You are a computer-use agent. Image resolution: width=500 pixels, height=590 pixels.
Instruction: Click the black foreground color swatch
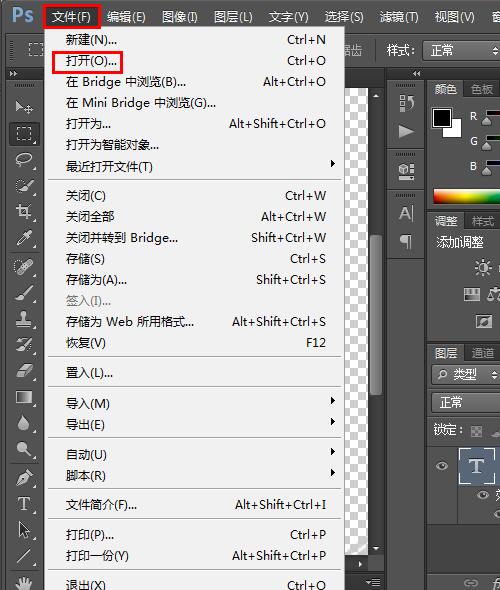[x=442, y=118]
